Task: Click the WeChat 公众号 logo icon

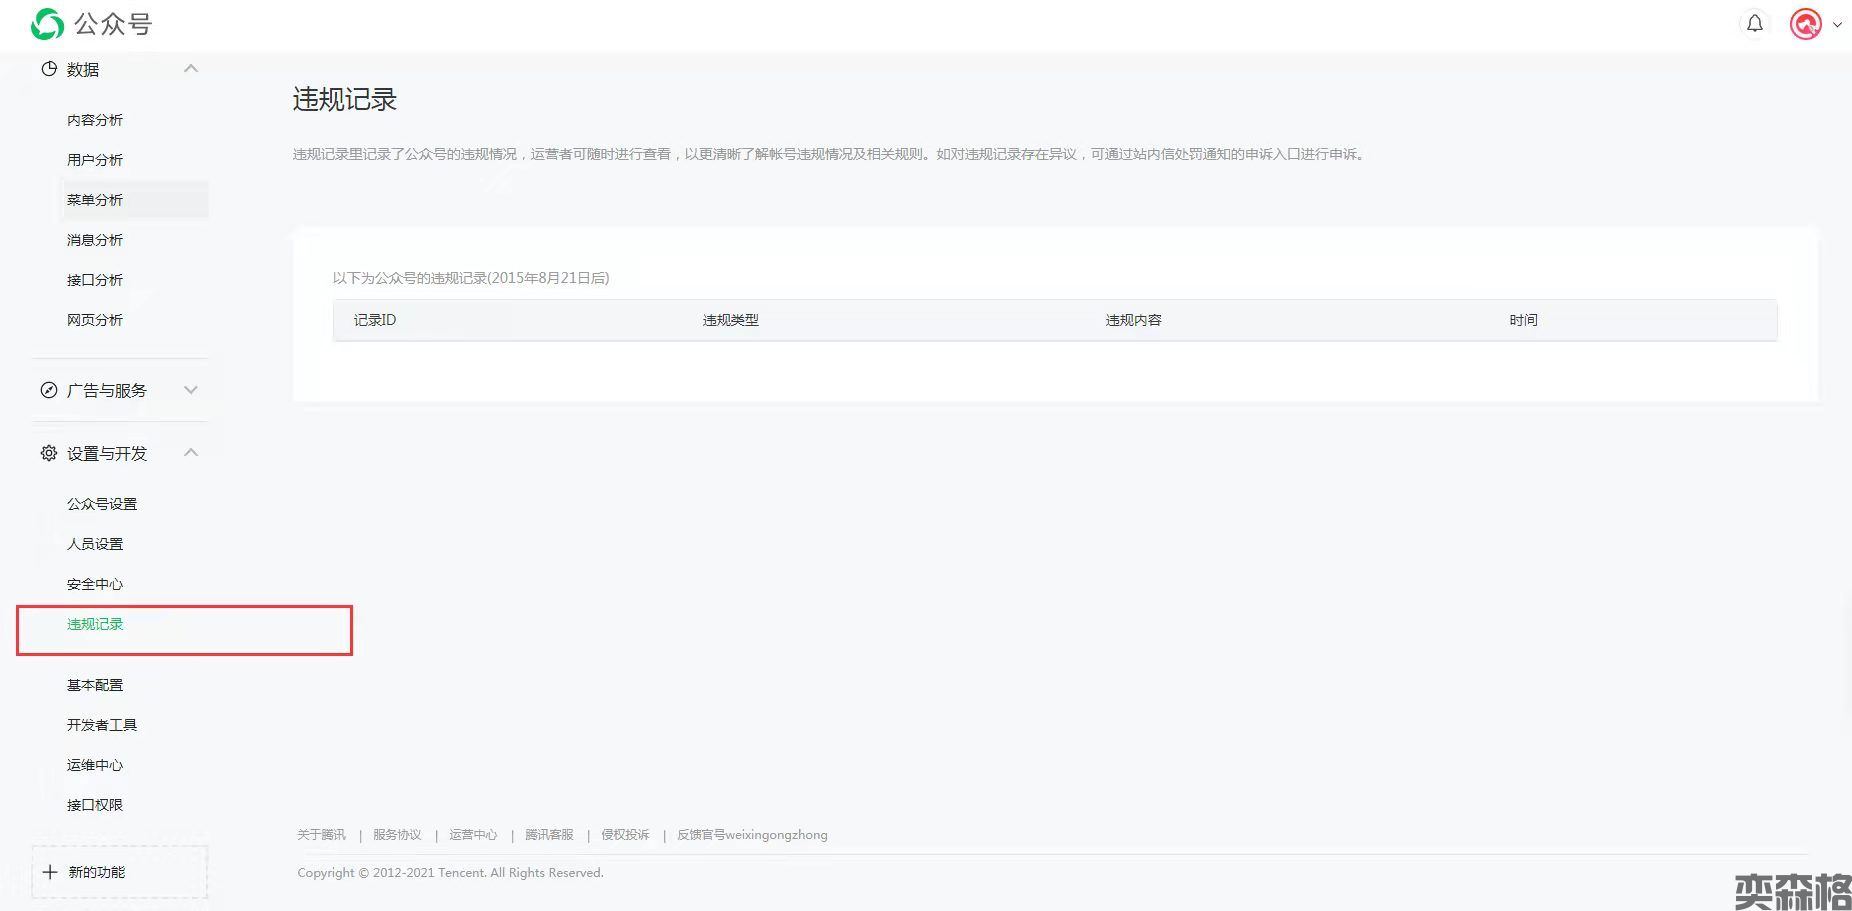Action: coord(46,24)
